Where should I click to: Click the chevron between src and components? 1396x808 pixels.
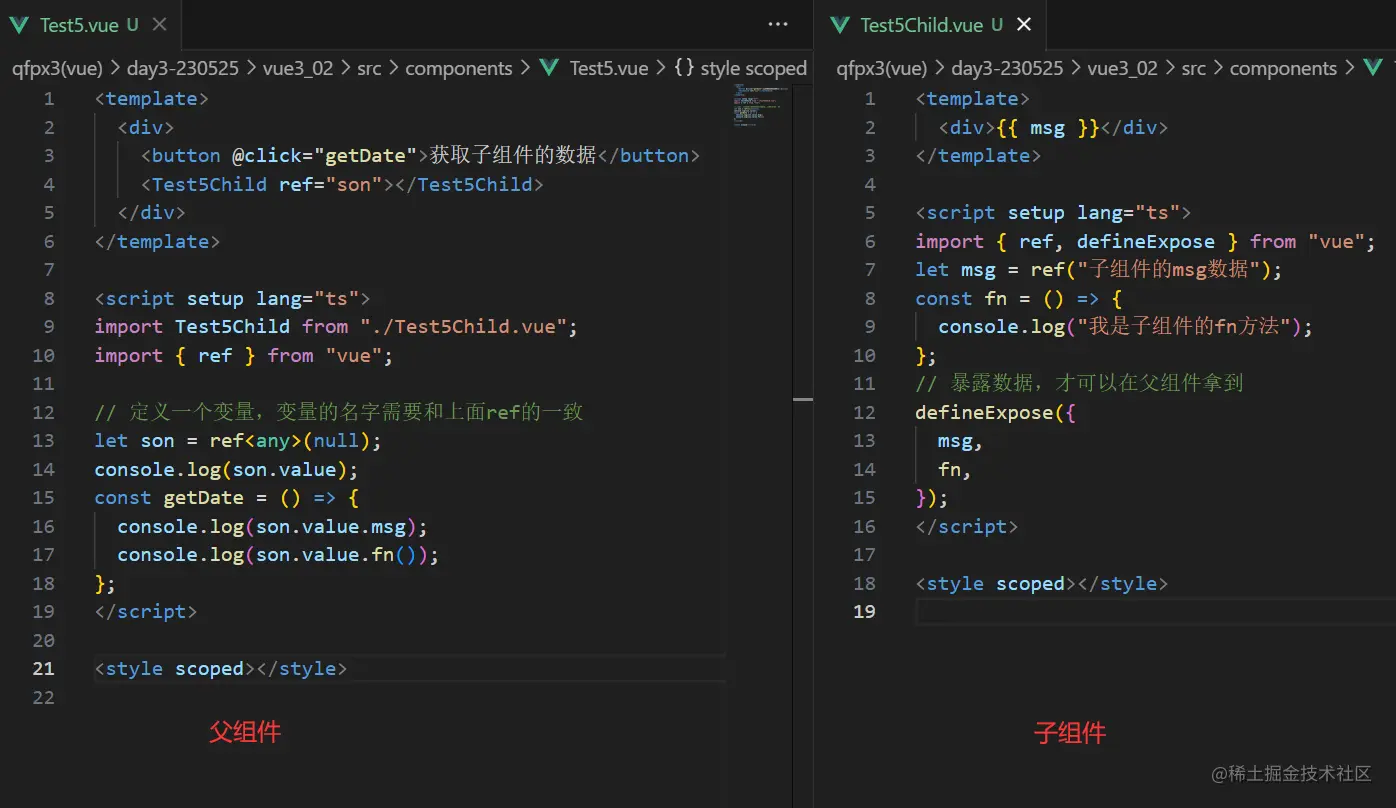click(x=395, y=67)
